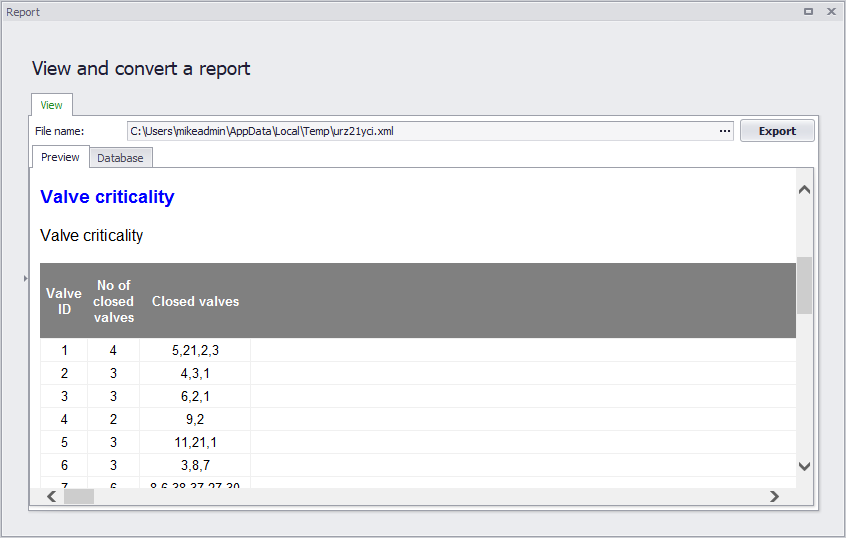Click the No of closed valves header
The width and height of the screenshot is (846, 538).
tap(113, 301)
